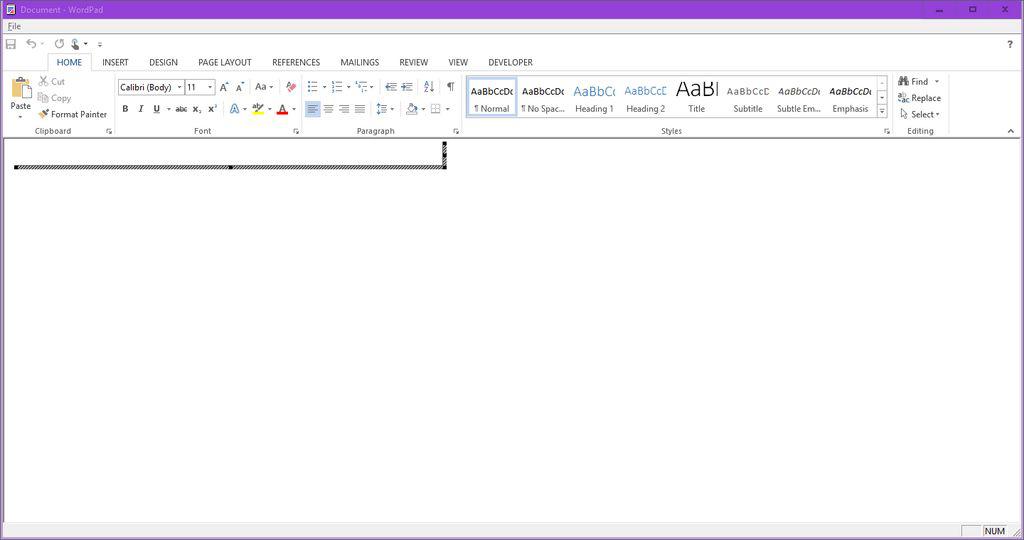Apply the Subtle Emphasis style
The width and height of the screenshot is (1024, 540).
(799, 98)
